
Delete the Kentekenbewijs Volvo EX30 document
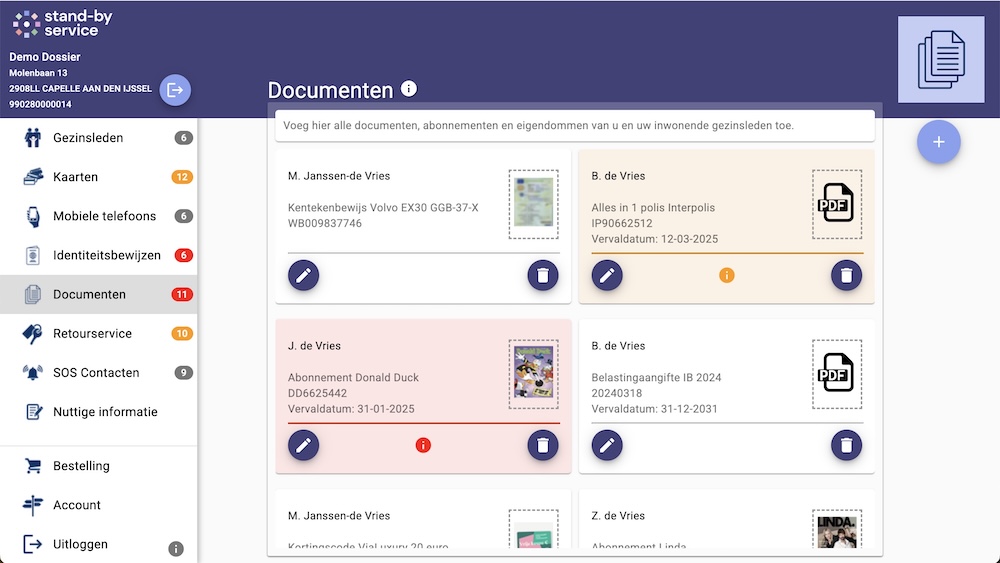[x=543, y=275]
